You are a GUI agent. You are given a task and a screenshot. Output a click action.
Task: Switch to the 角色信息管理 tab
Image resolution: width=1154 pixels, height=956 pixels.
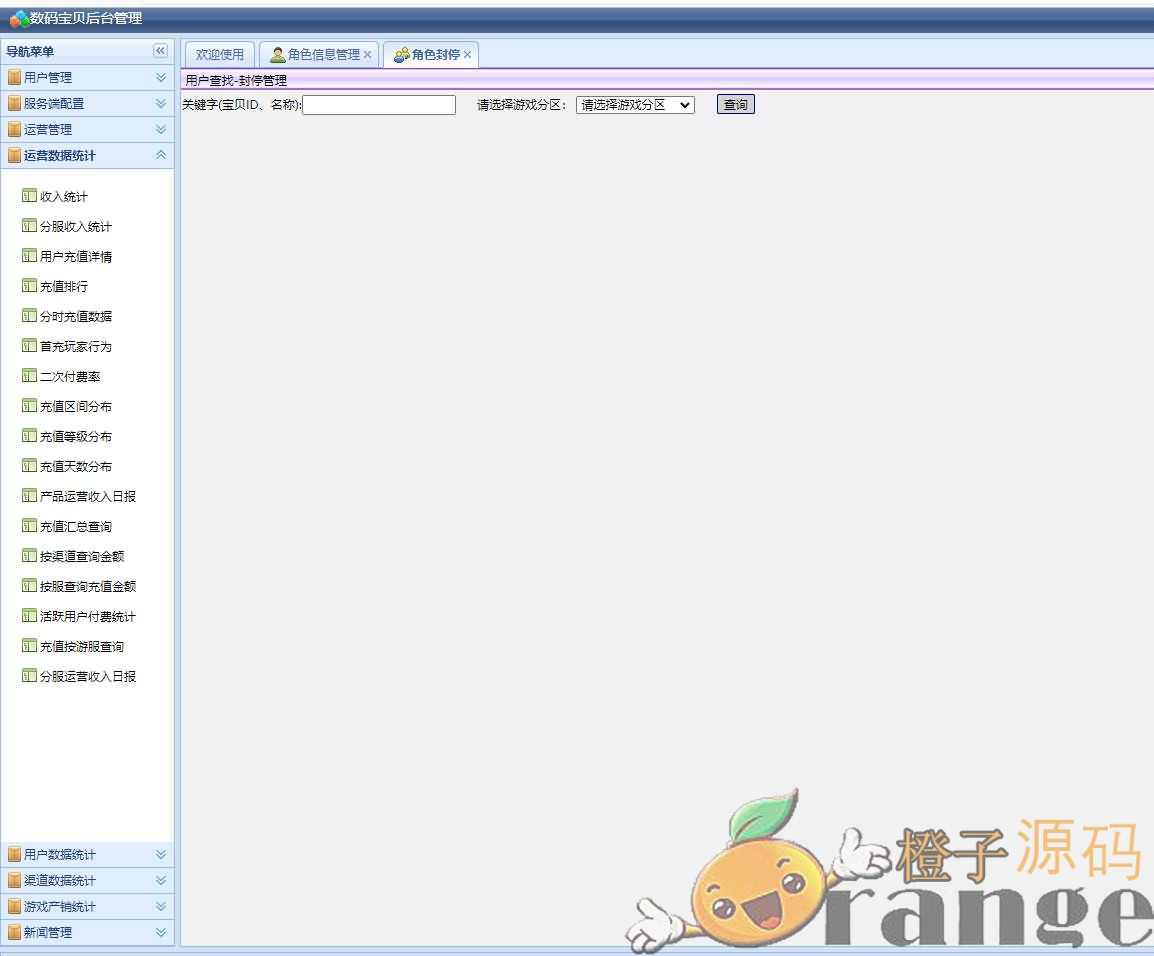323,55
